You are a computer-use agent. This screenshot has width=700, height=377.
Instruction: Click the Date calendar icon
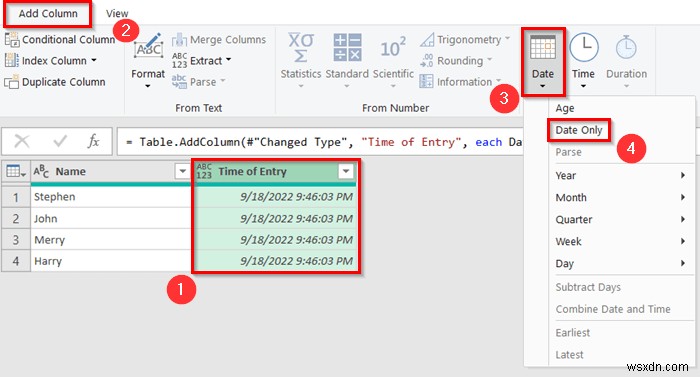(x=543, y=48)
